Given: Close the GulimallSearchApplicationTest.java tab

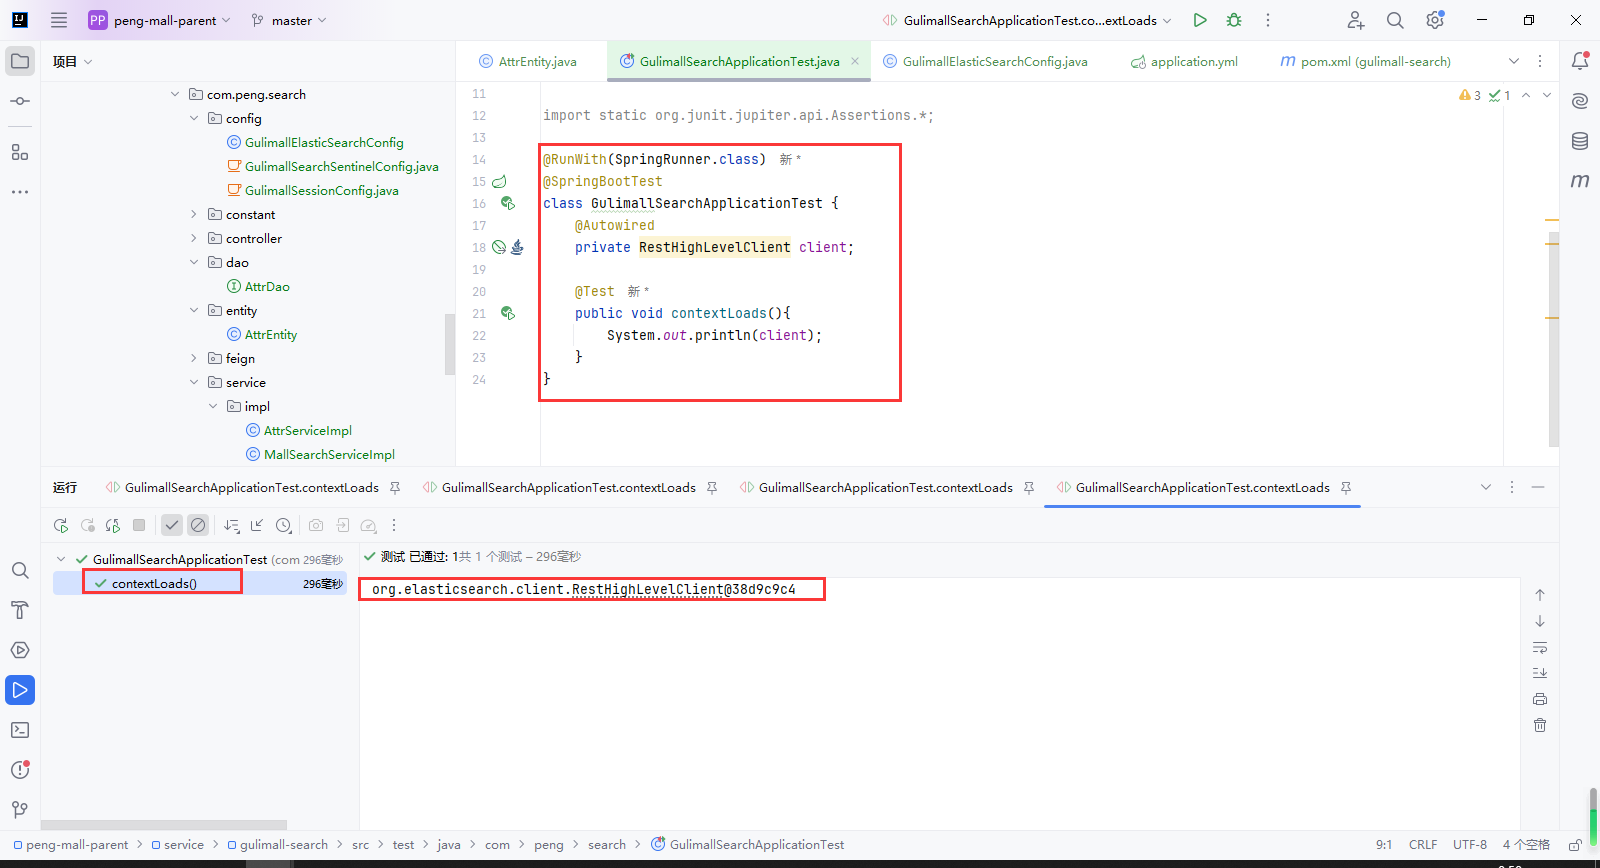Looking at the screenshot, I should [x=855, y=61].
